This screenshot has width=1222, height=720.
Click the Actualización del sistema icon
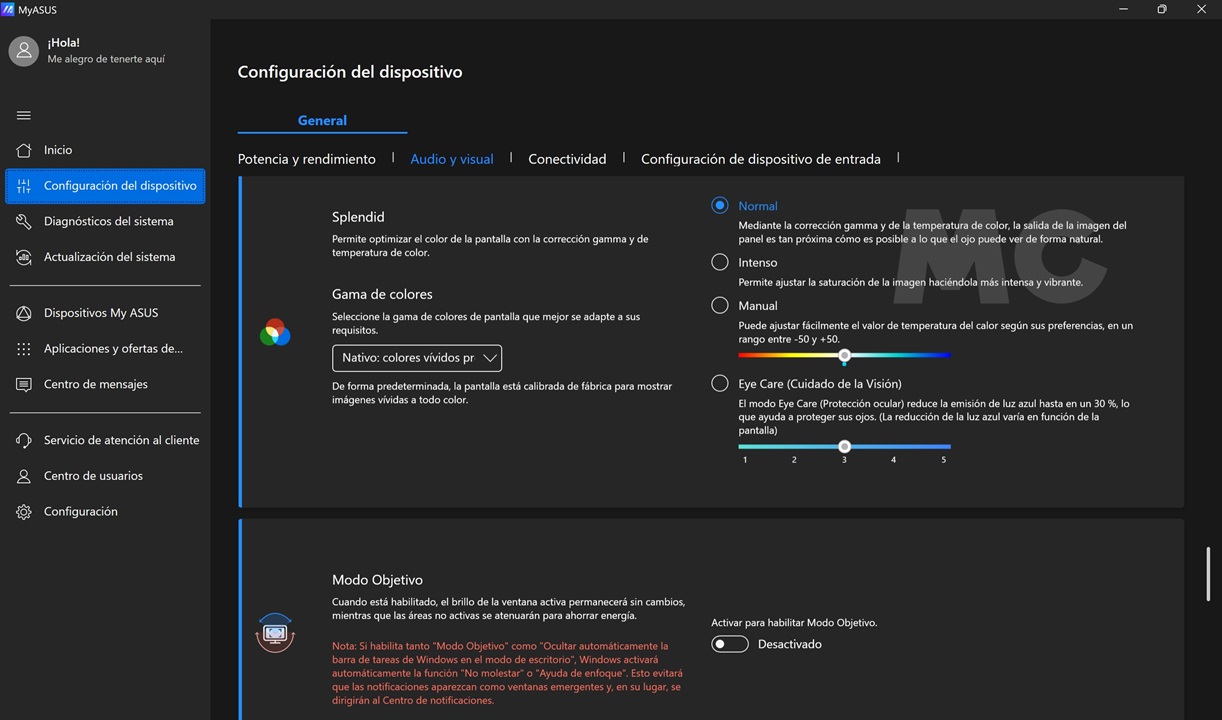(x=24, y=257)
